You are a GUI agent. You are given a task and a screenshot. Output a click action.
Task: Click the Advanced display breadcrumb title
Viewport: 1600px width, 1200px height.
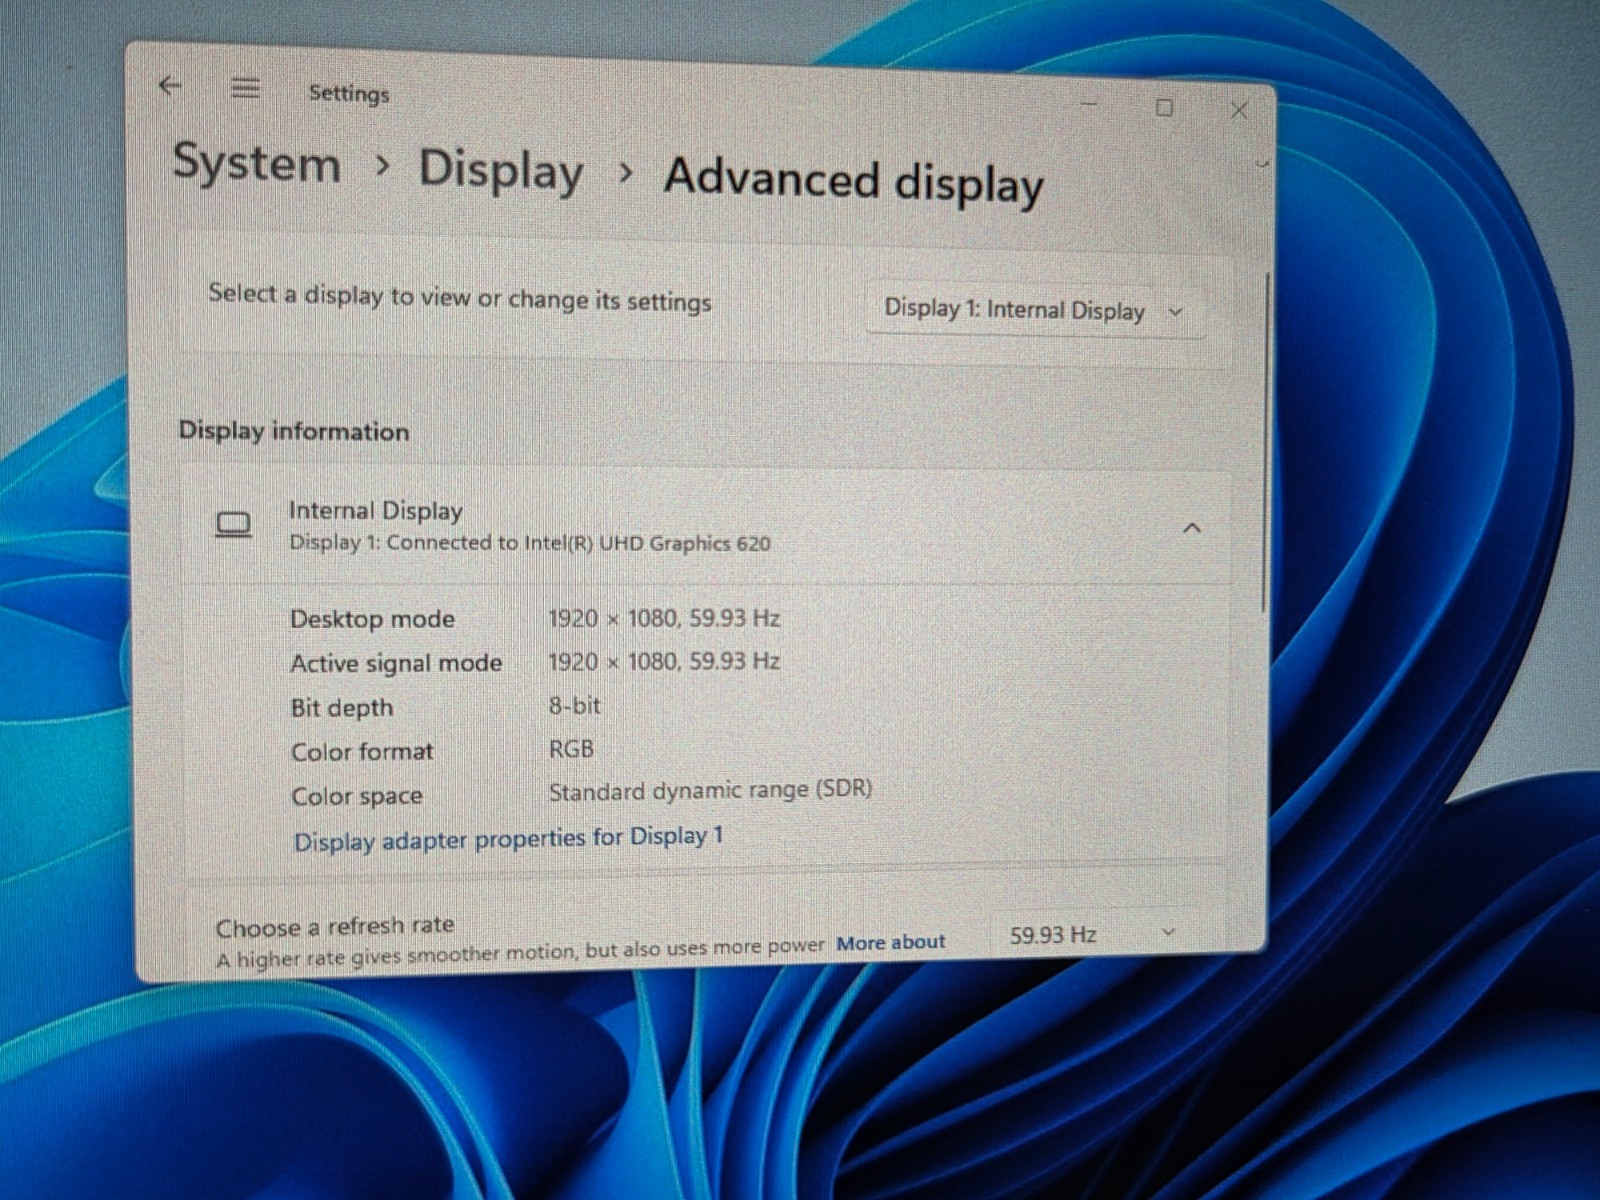tap(854, 181)
